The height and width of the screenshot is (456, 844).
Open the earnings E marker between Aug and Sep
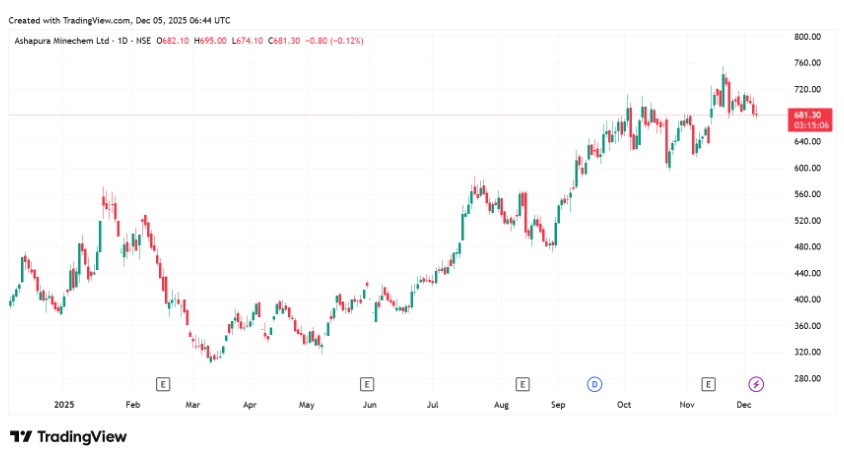coord(521,384)
